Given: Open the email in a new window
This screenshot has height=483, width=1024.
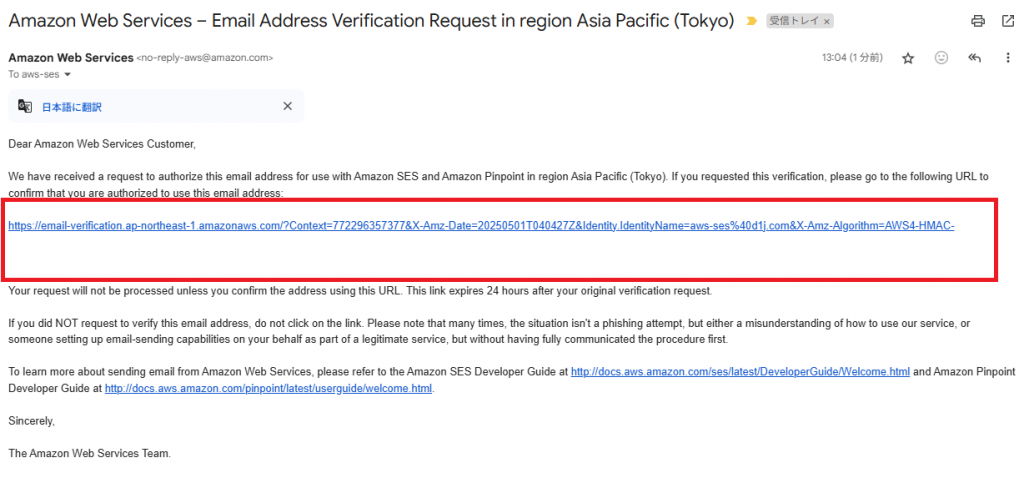Looking at the screenshot, I should point(1008,22).
